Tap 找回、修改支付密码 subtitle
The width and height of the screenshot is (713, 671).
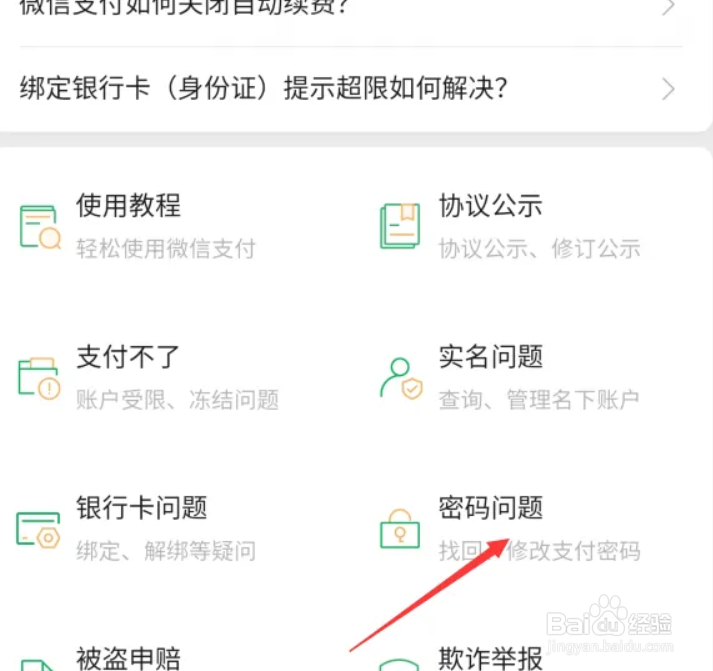pos(540,551)
